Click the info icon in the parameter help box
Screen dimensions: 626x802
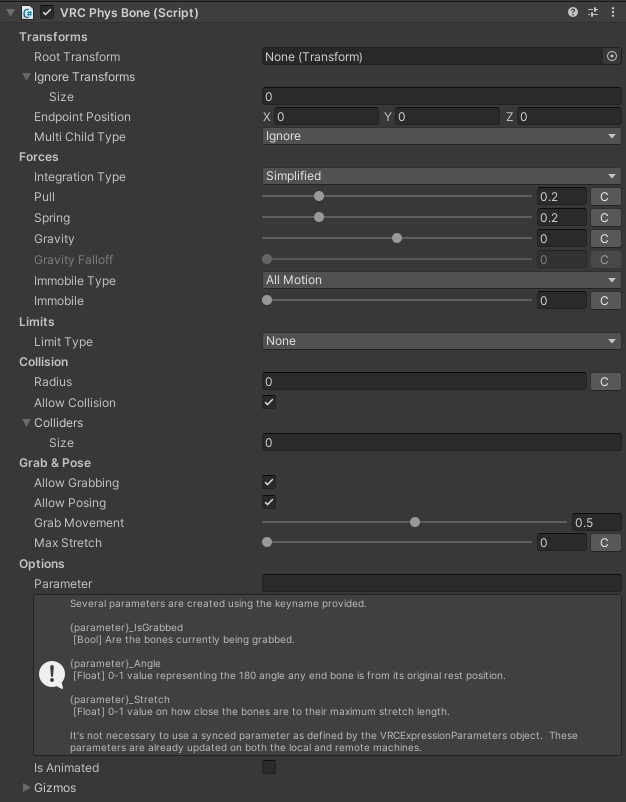51,674
